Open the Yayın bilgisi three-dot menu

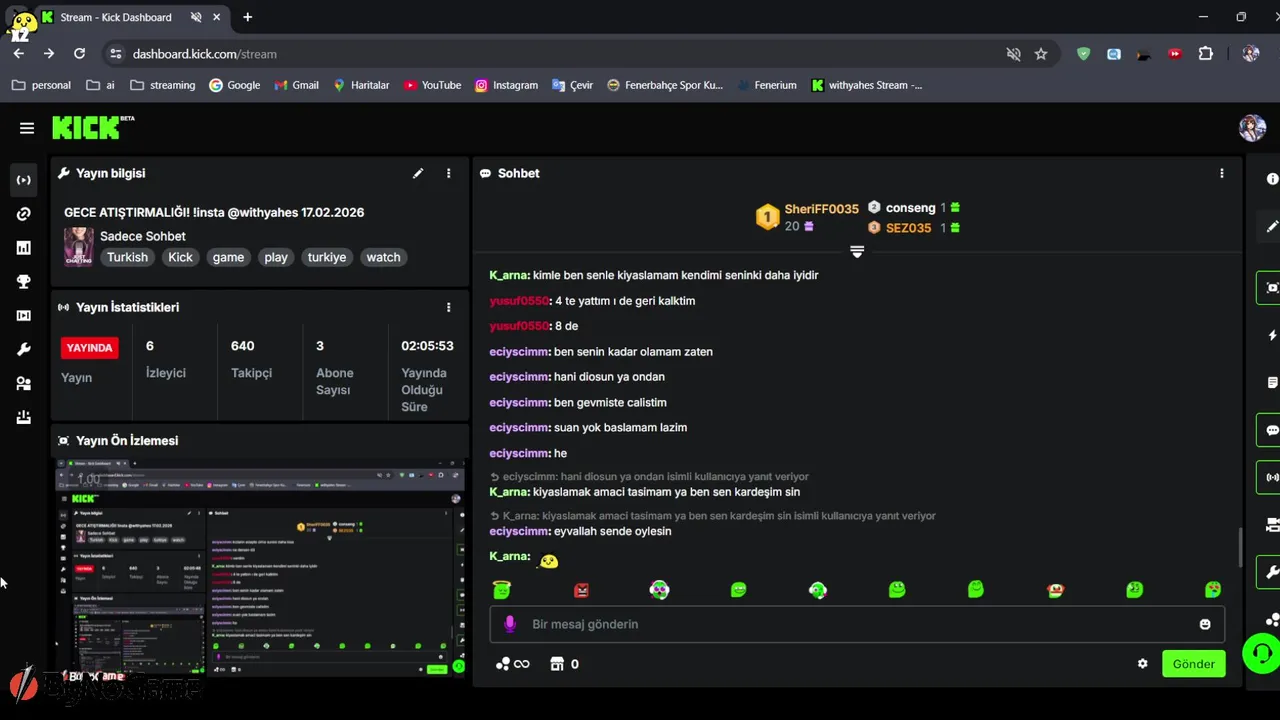point(448,173)
